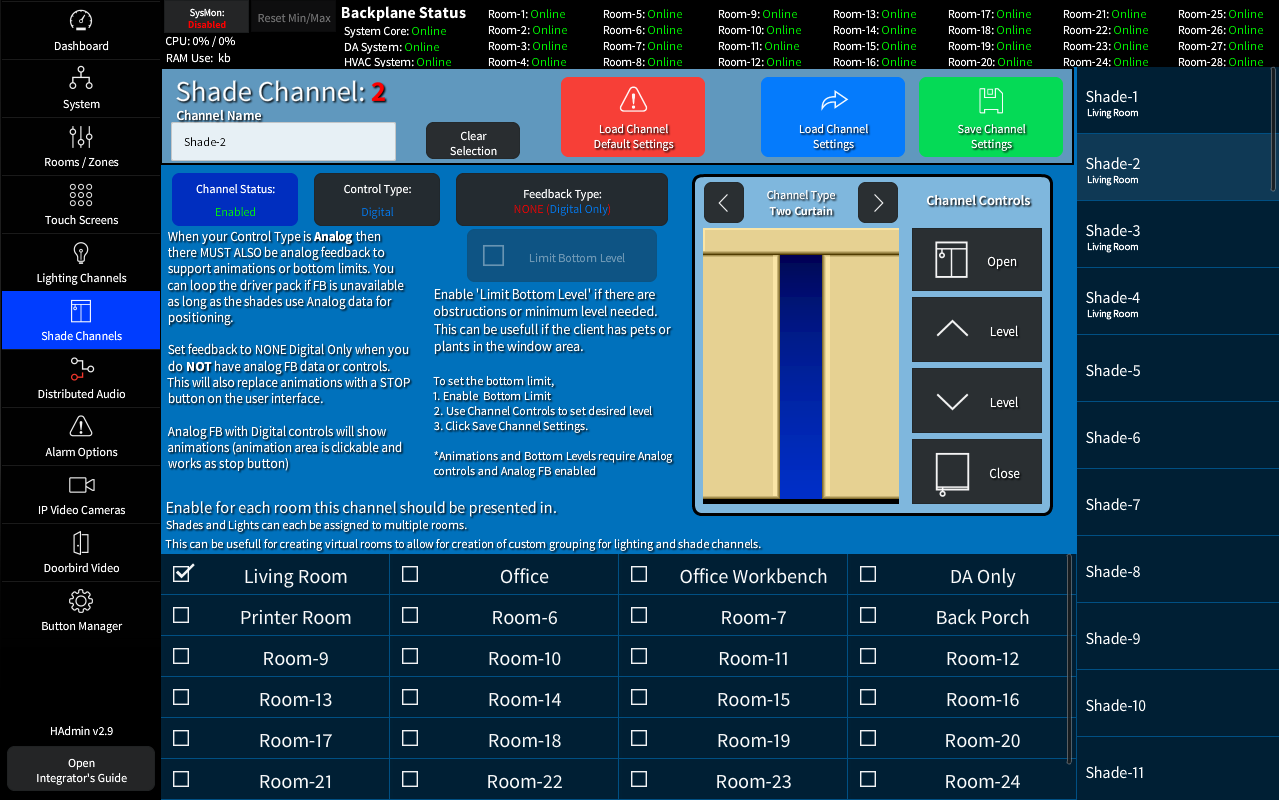Click the shade channel list scrollbar
Image resolution: width=1279 pixels, height=800 pixels.
1274,128
